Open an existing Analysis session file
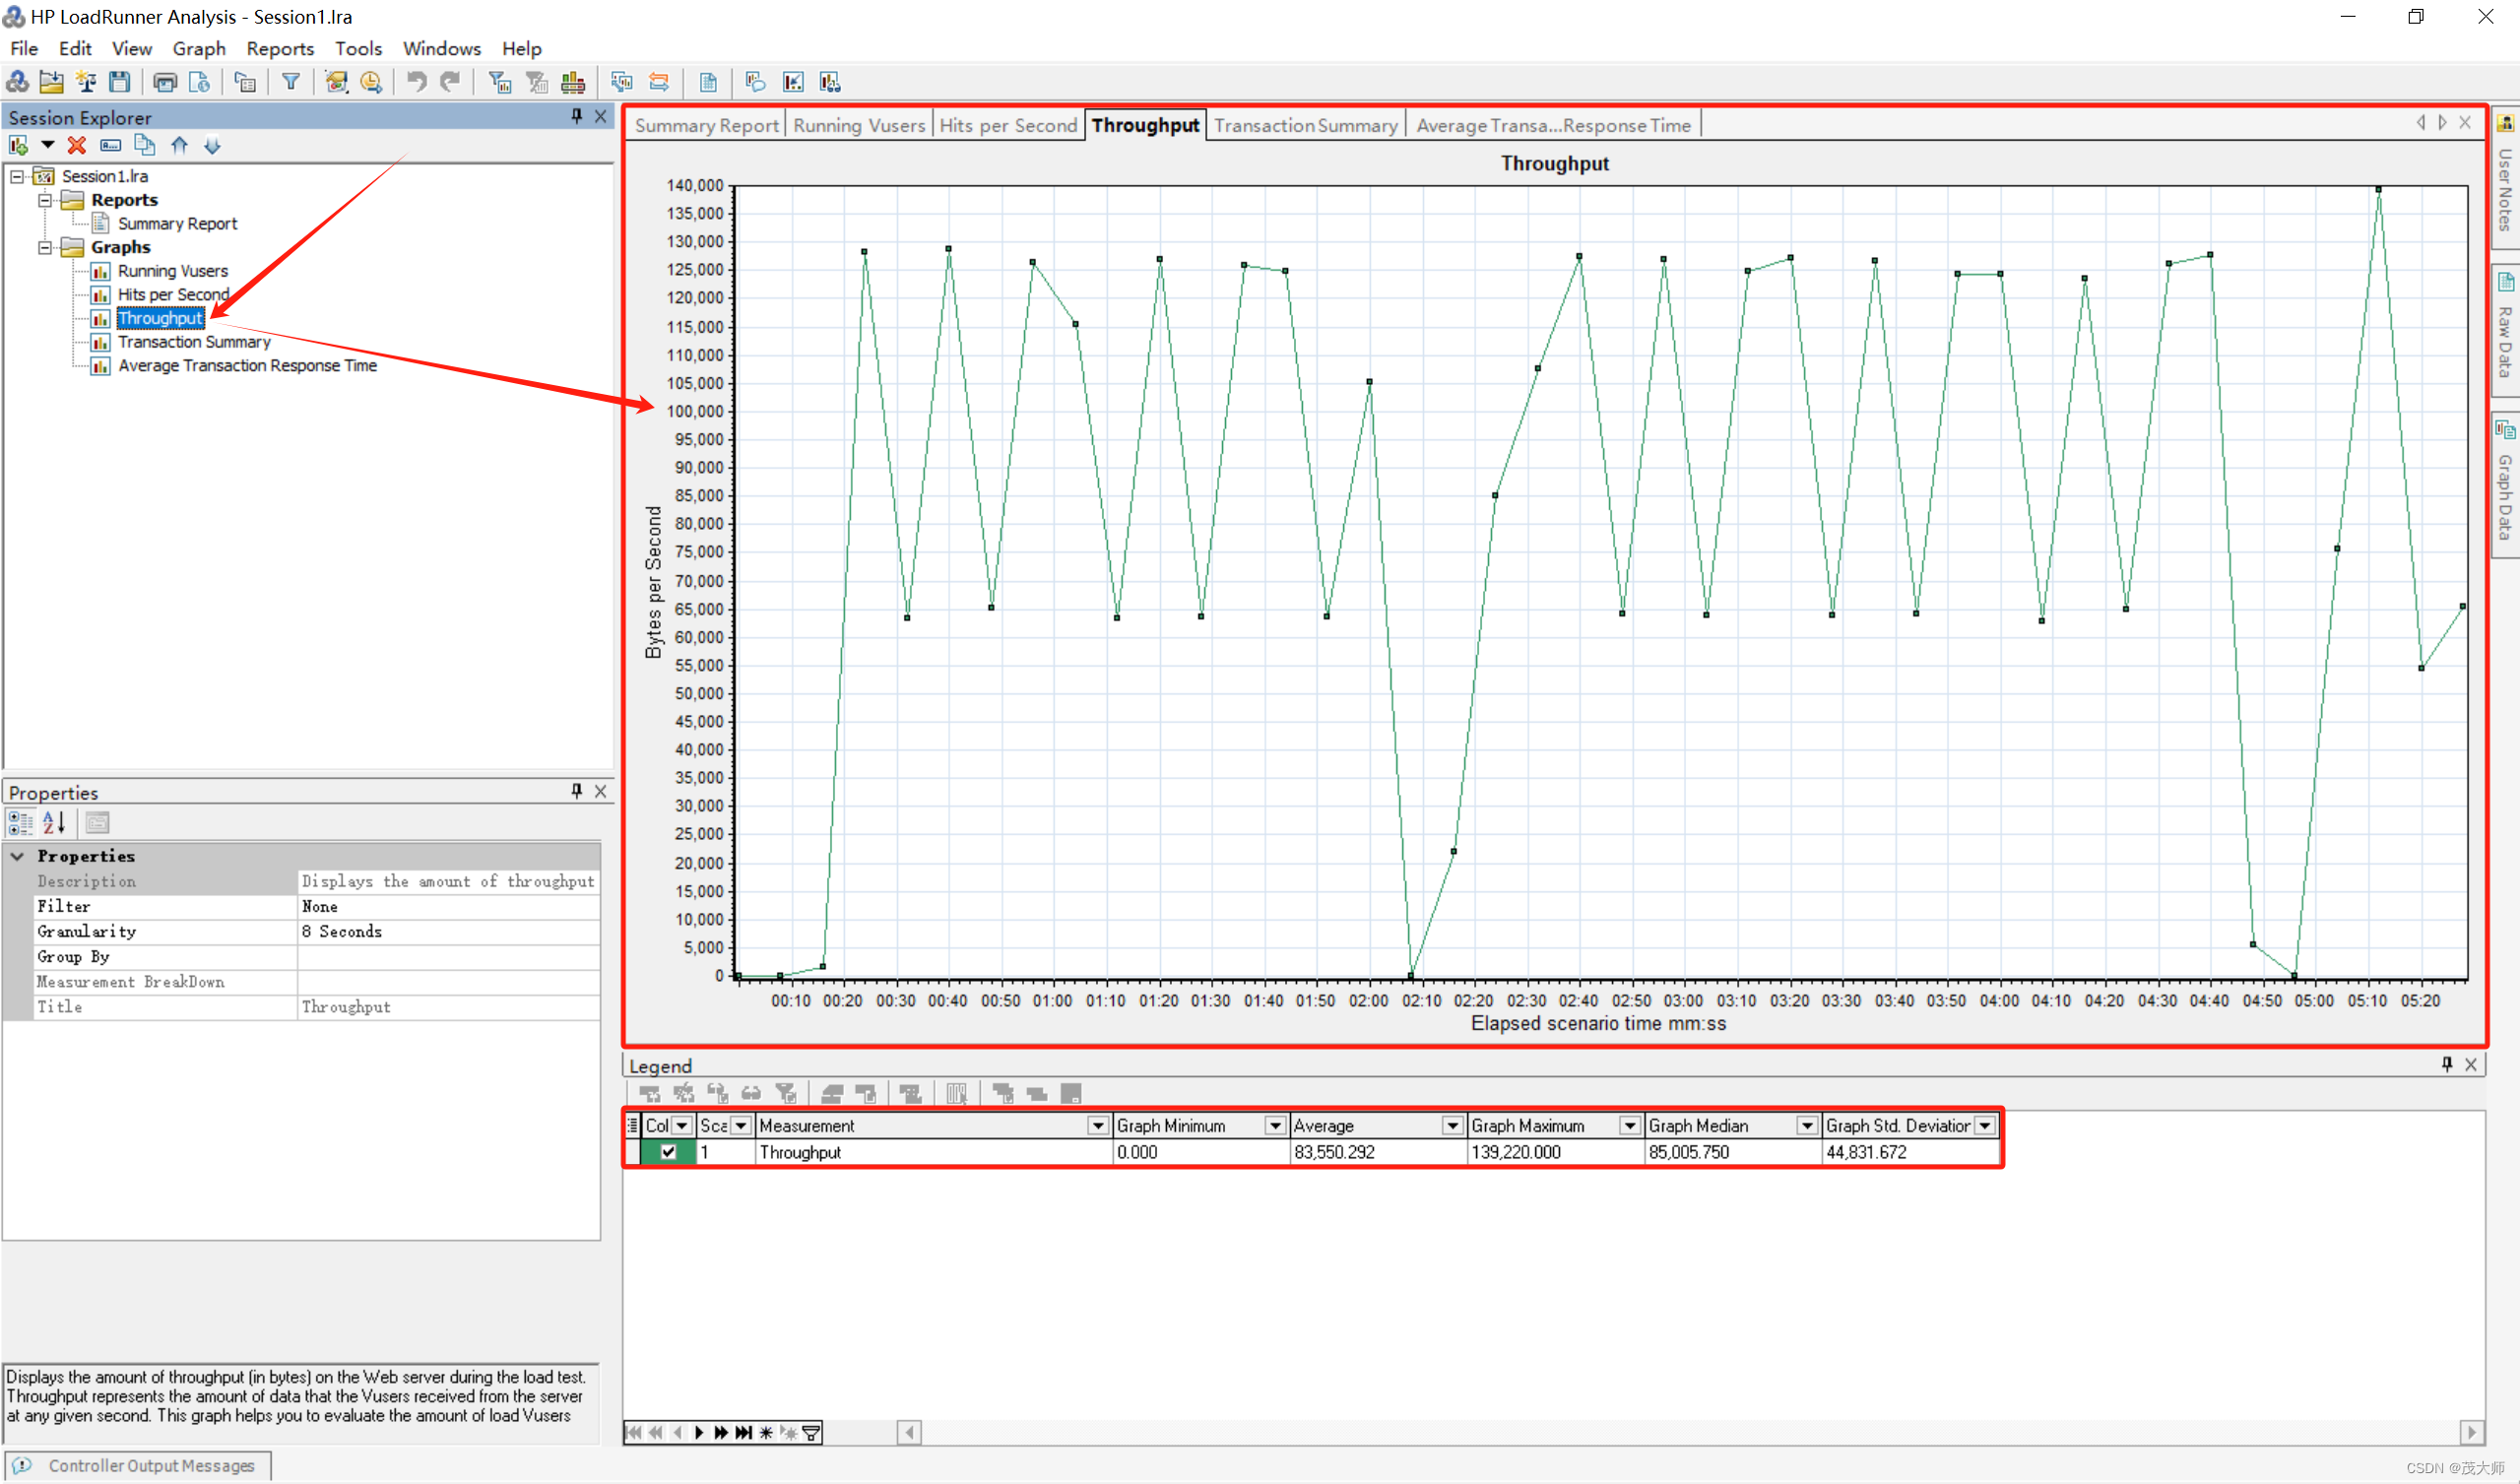 pos(51,82)
